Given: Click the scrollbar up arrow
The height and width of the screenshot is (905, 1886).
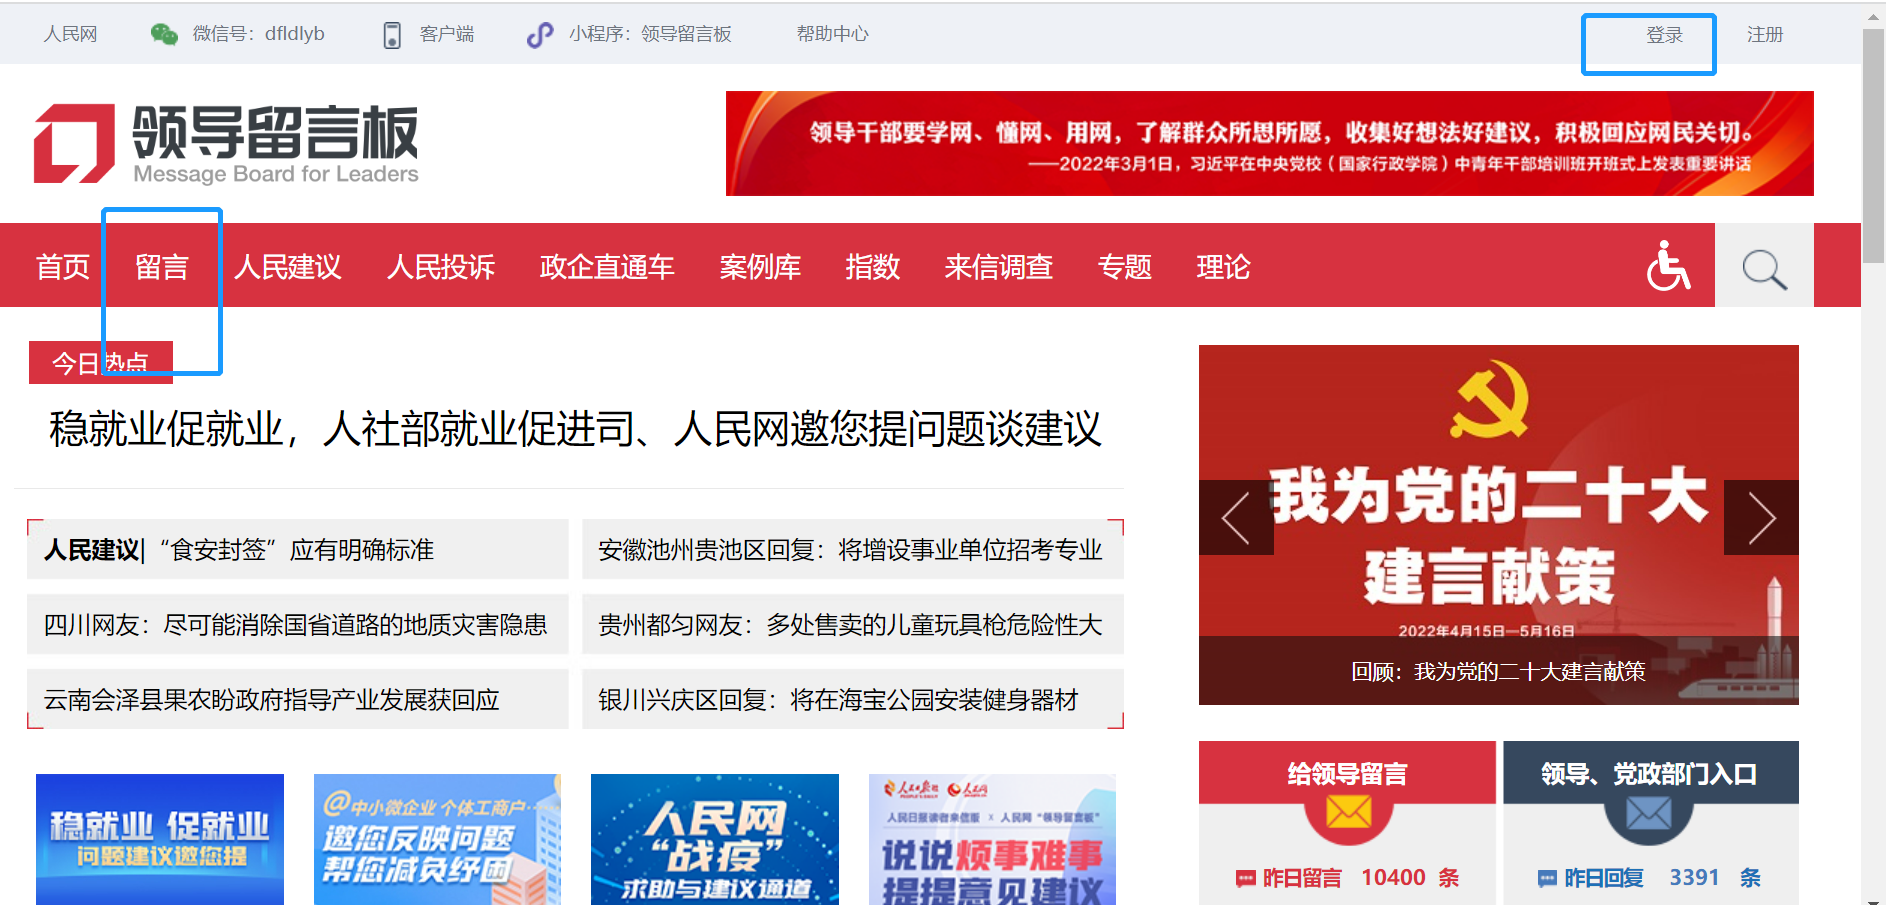Looking at the screenshot, I should pos(1873,15).
